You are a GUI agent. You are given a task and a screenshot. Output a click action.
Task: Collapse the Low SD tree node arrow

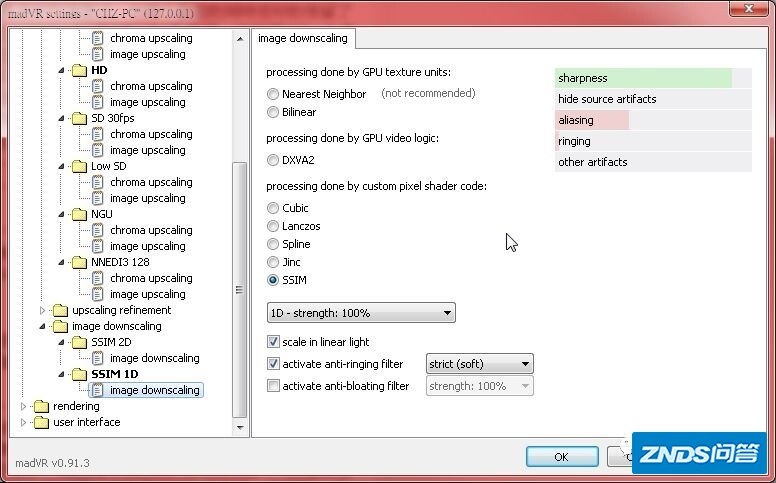[61, 166]
